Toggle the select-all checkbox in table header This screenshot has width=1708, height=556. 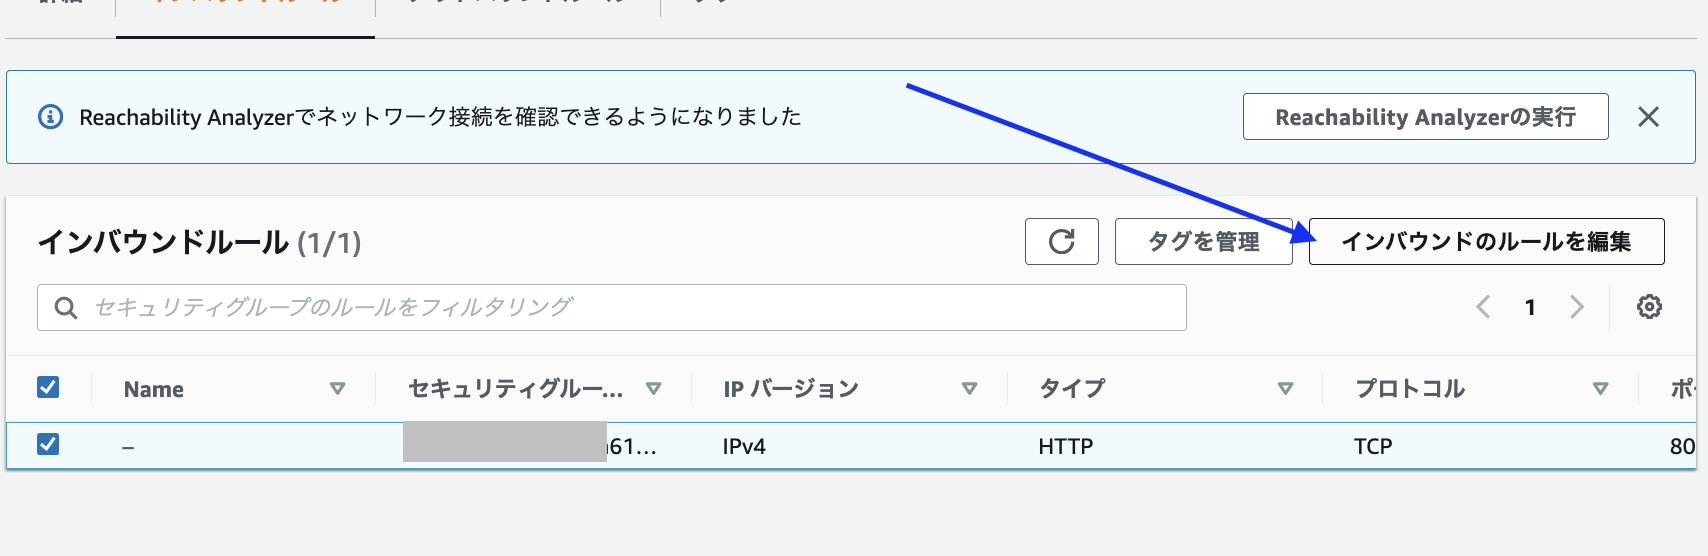point(48,387)
